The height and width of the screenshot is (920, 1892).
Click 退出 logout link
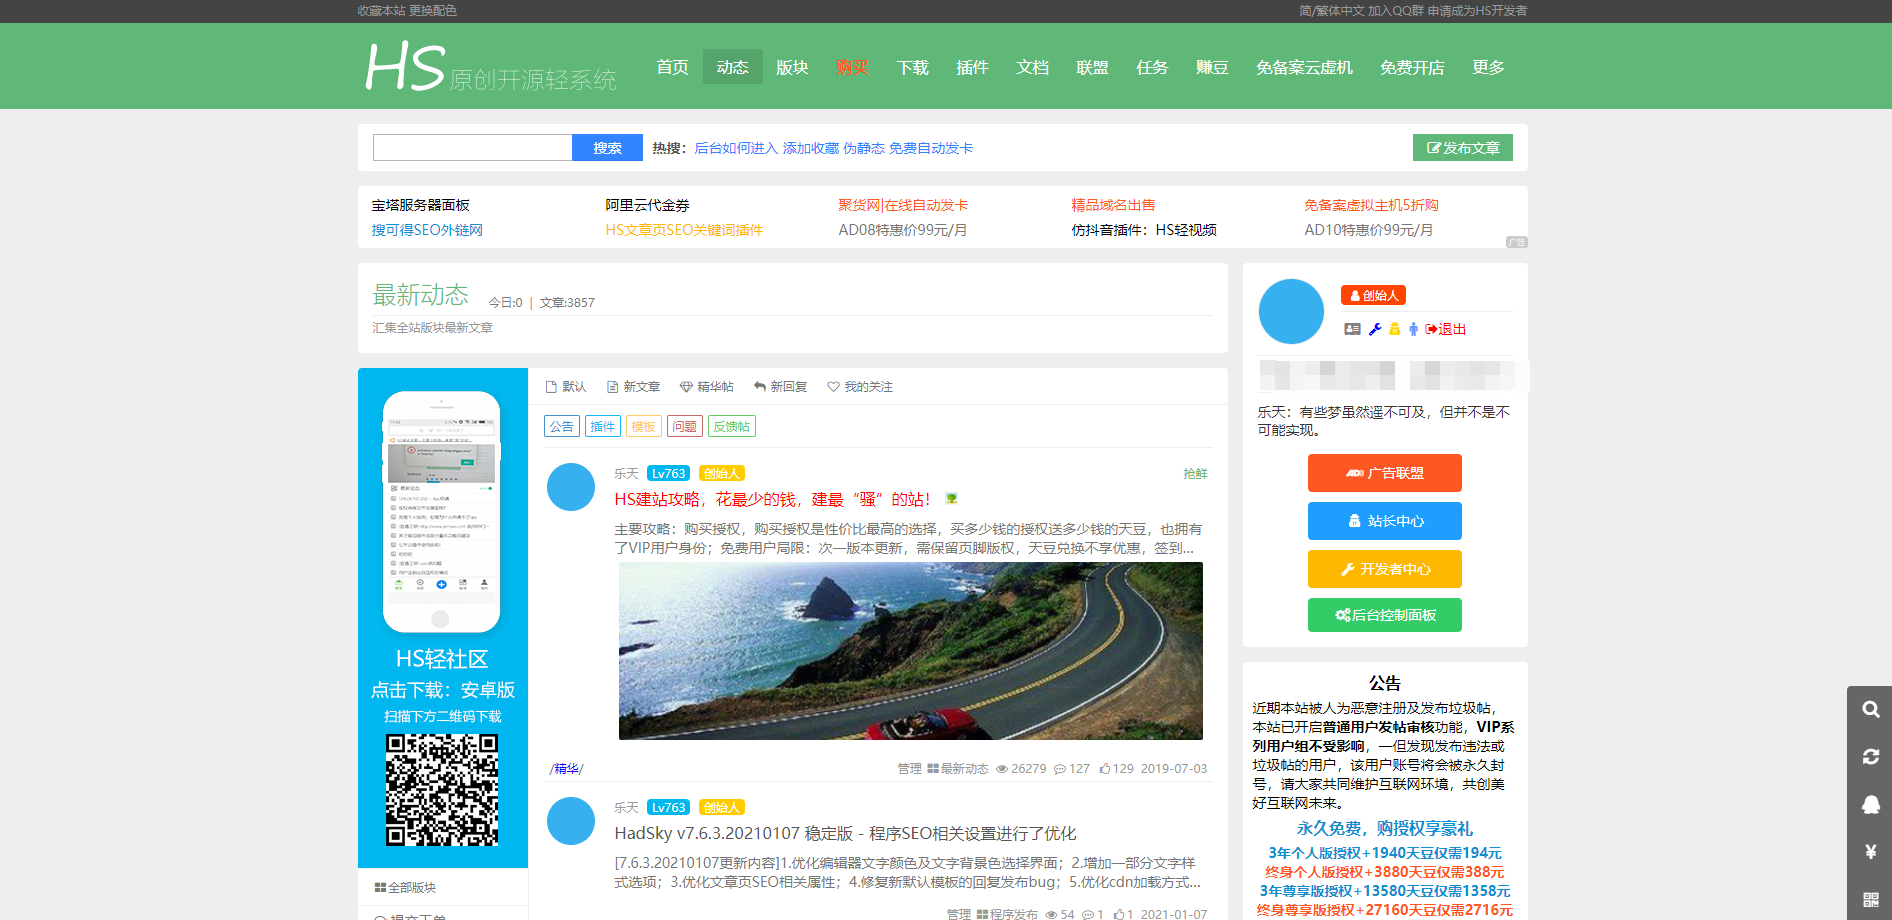point(1446,329)
